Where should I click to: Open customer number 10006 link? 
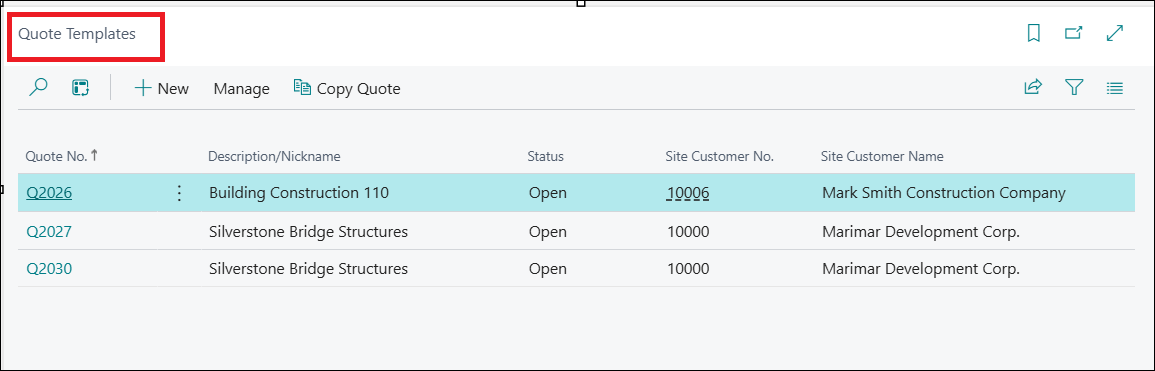[688, 193]
